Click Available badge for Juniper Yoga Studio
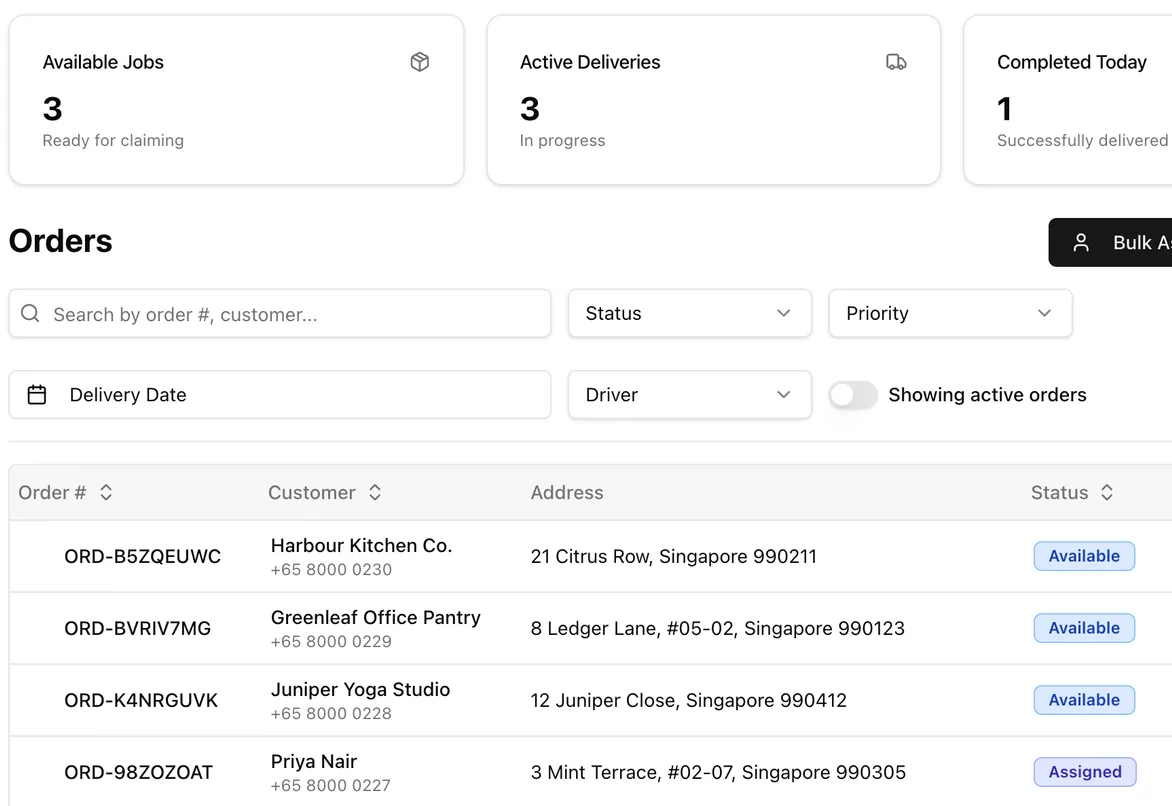This screenshot has width=1172, height=806. (x=1084, y=700)
